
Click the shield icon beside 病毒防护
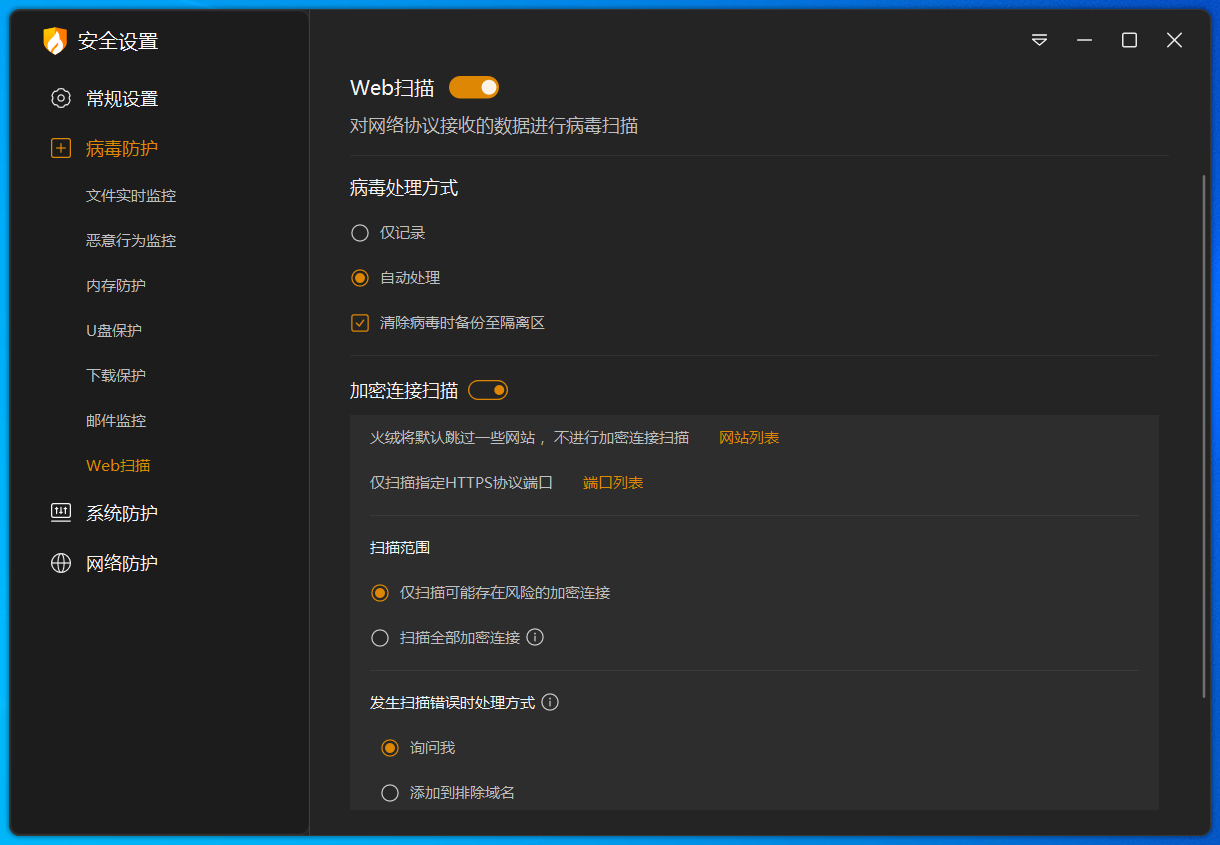click(x=61, y=147)
